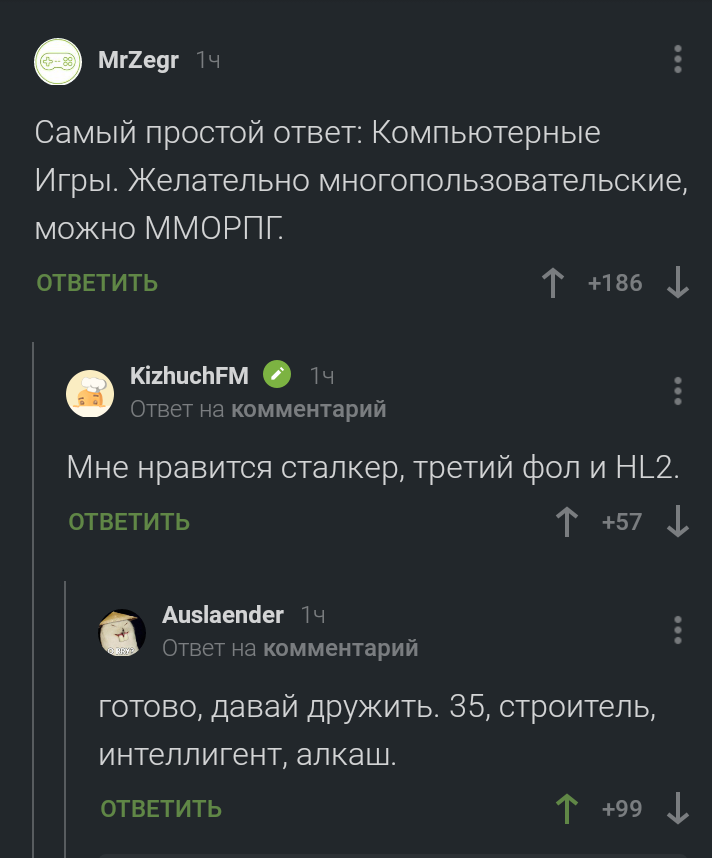
Task: Click MrZegr's gamepad avatar
Action: (57, 62)
